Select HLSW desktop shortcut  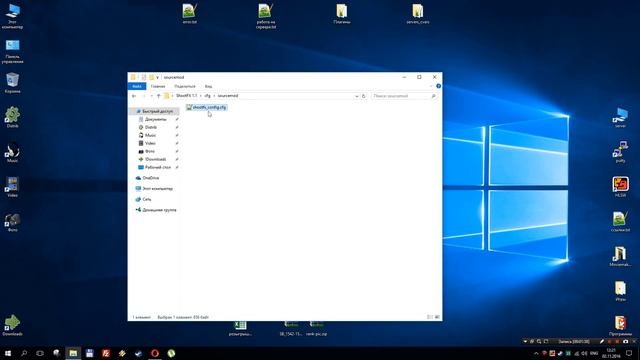(x=620, y=187)
